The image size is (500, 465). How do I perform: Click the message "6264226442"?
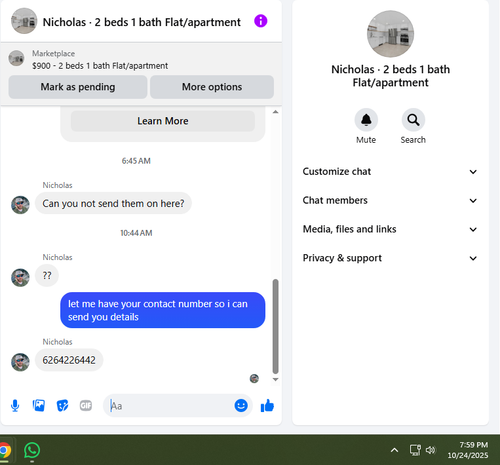point(69,360)
